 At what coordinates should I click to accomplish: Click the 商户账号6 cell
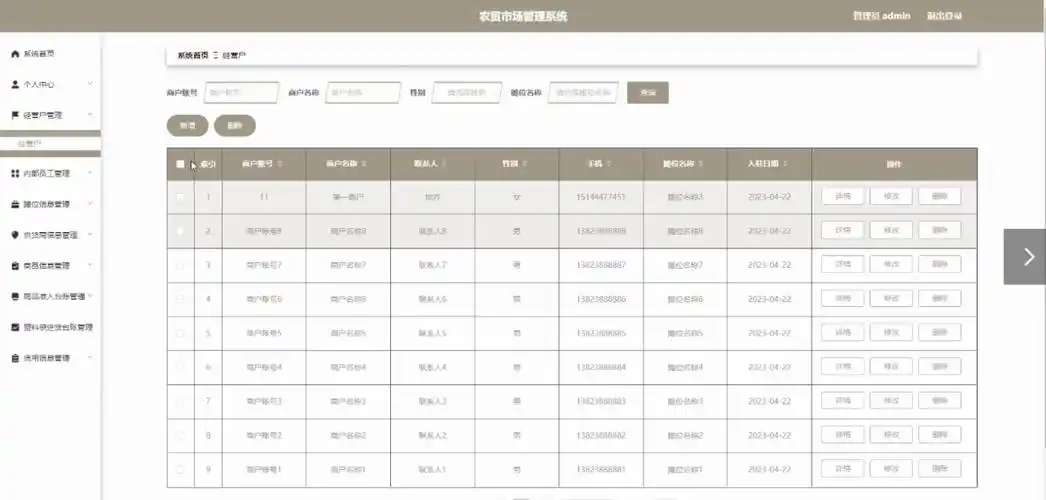pos(264,299)
